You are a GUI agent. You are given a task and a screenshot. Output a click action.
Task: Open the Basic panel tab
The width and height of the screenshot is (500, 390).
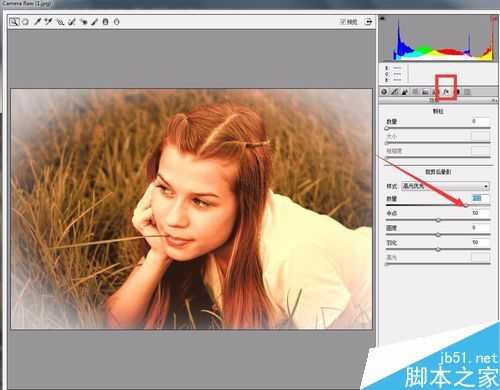click(x=384, y=92)
